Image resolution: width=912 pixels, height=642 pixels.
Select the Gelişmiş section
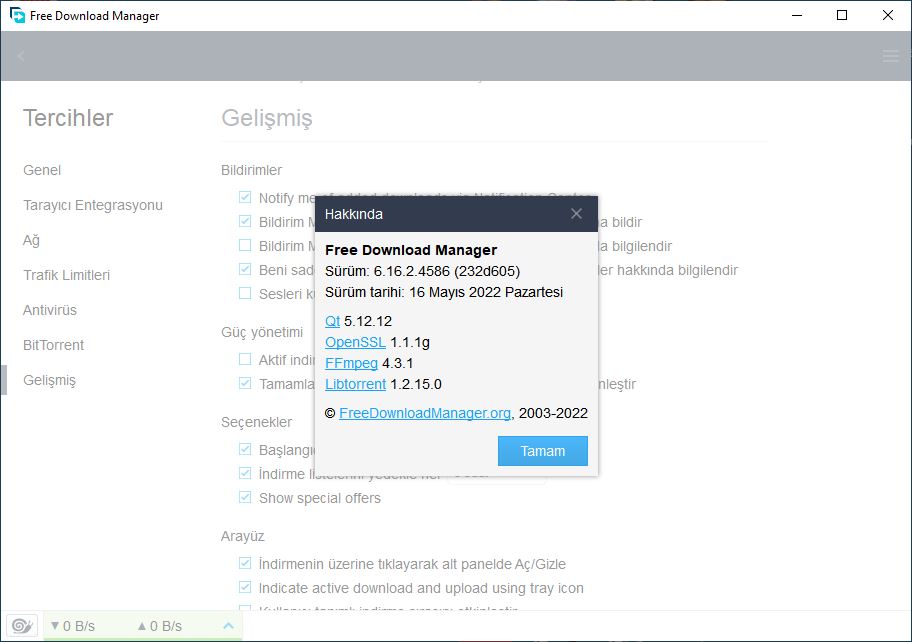49,380
